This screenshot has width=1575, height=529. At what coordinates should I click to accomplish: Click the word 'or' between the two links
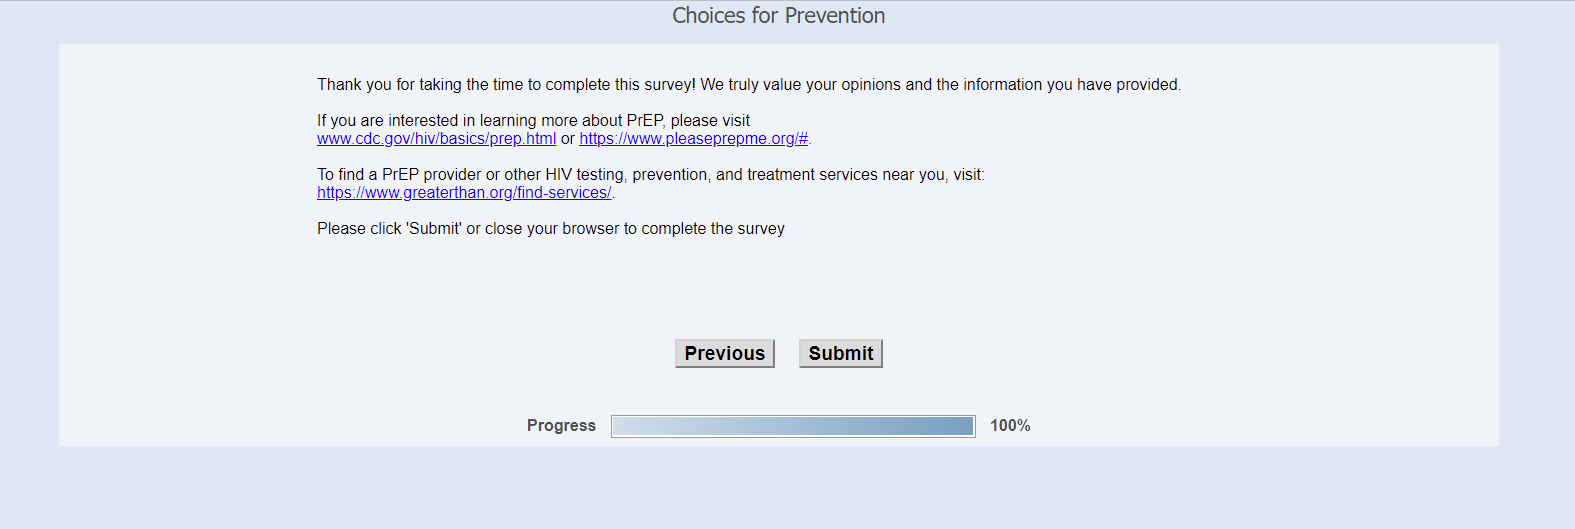pos(568,139)
